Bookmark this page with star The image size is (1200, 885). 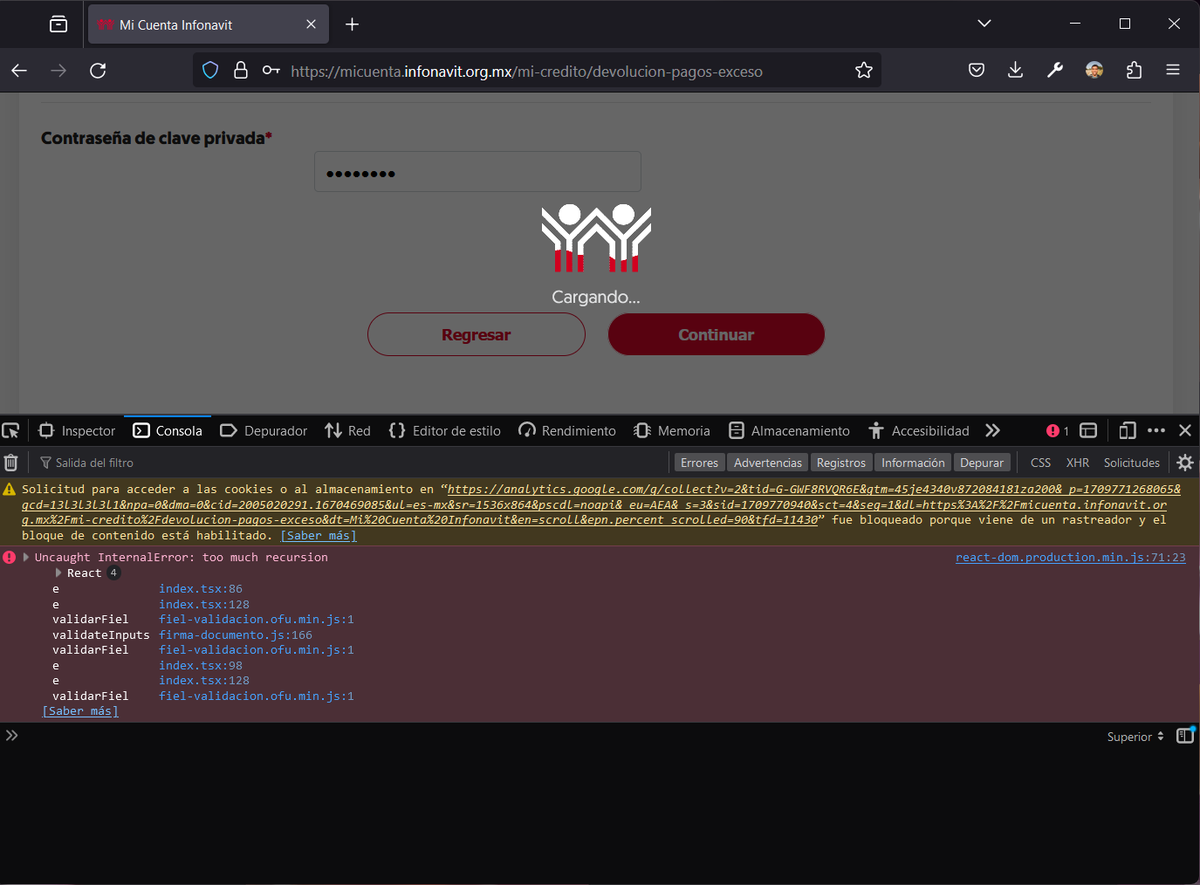point(864,70)
